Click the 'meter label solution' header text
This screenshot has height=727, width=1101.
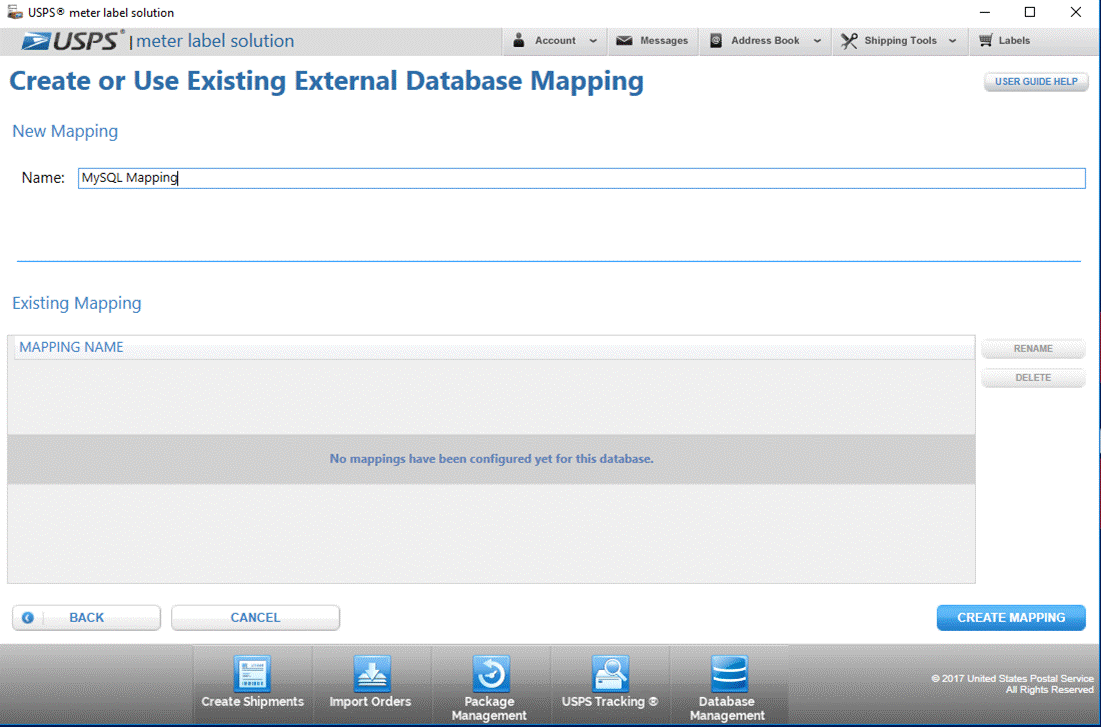pos(215,41)
